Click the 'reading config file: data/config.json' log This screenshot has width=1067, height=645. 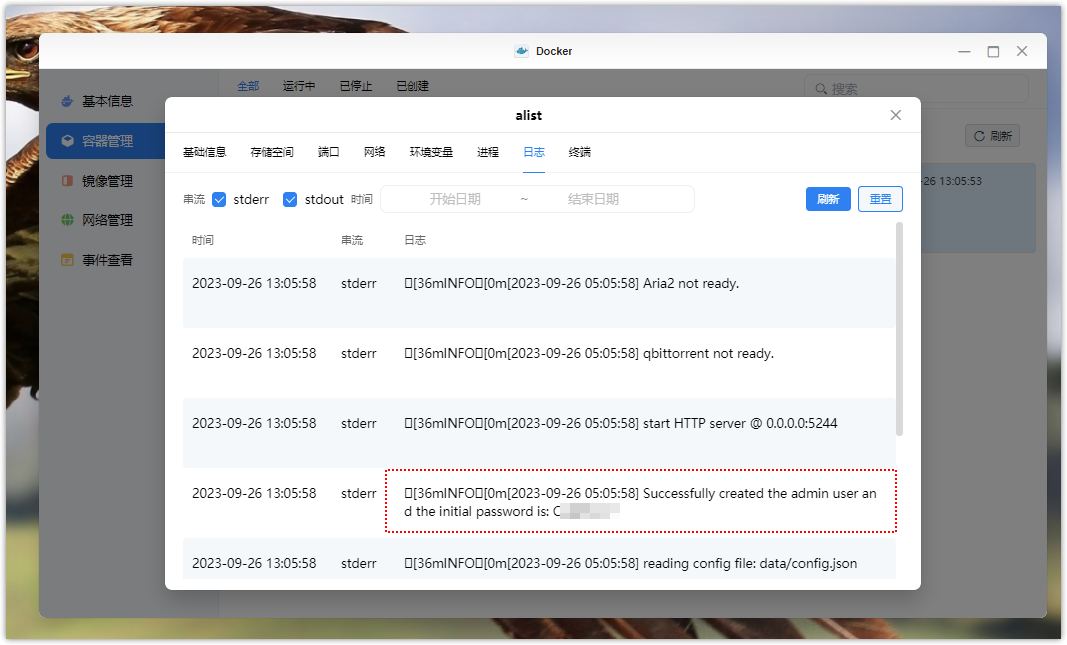pyautogui.click(x=540, y=559)
